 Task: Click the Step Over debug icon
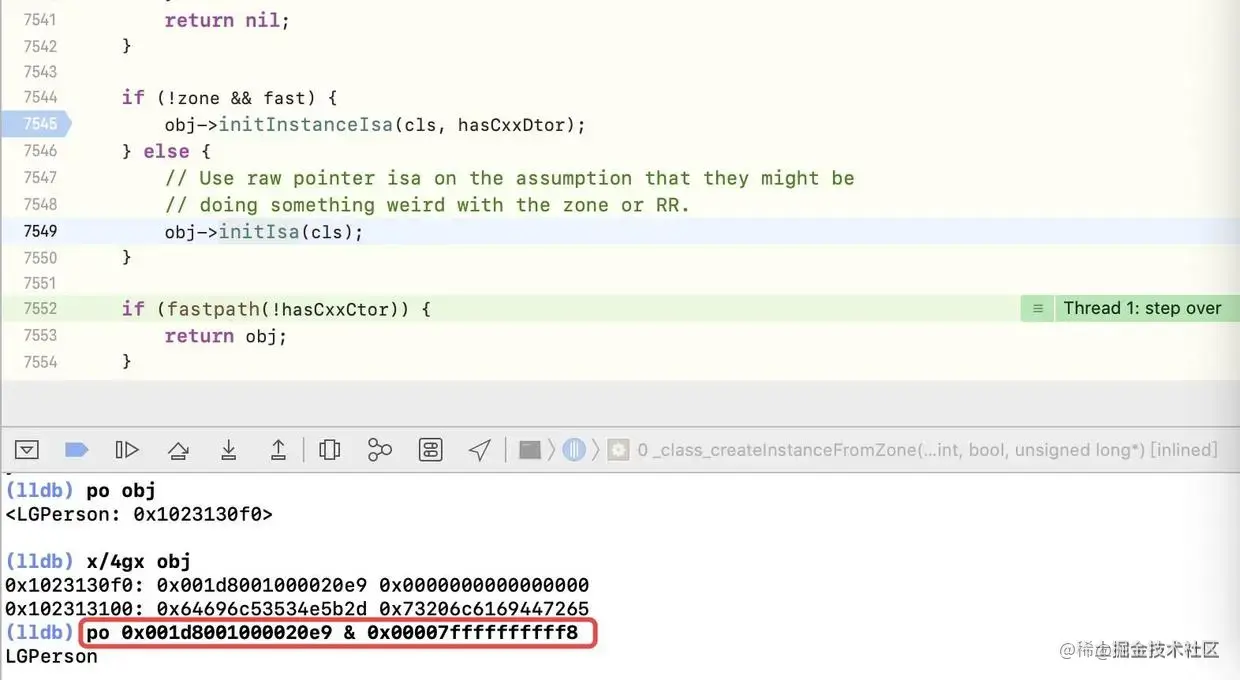pos(178,450)
